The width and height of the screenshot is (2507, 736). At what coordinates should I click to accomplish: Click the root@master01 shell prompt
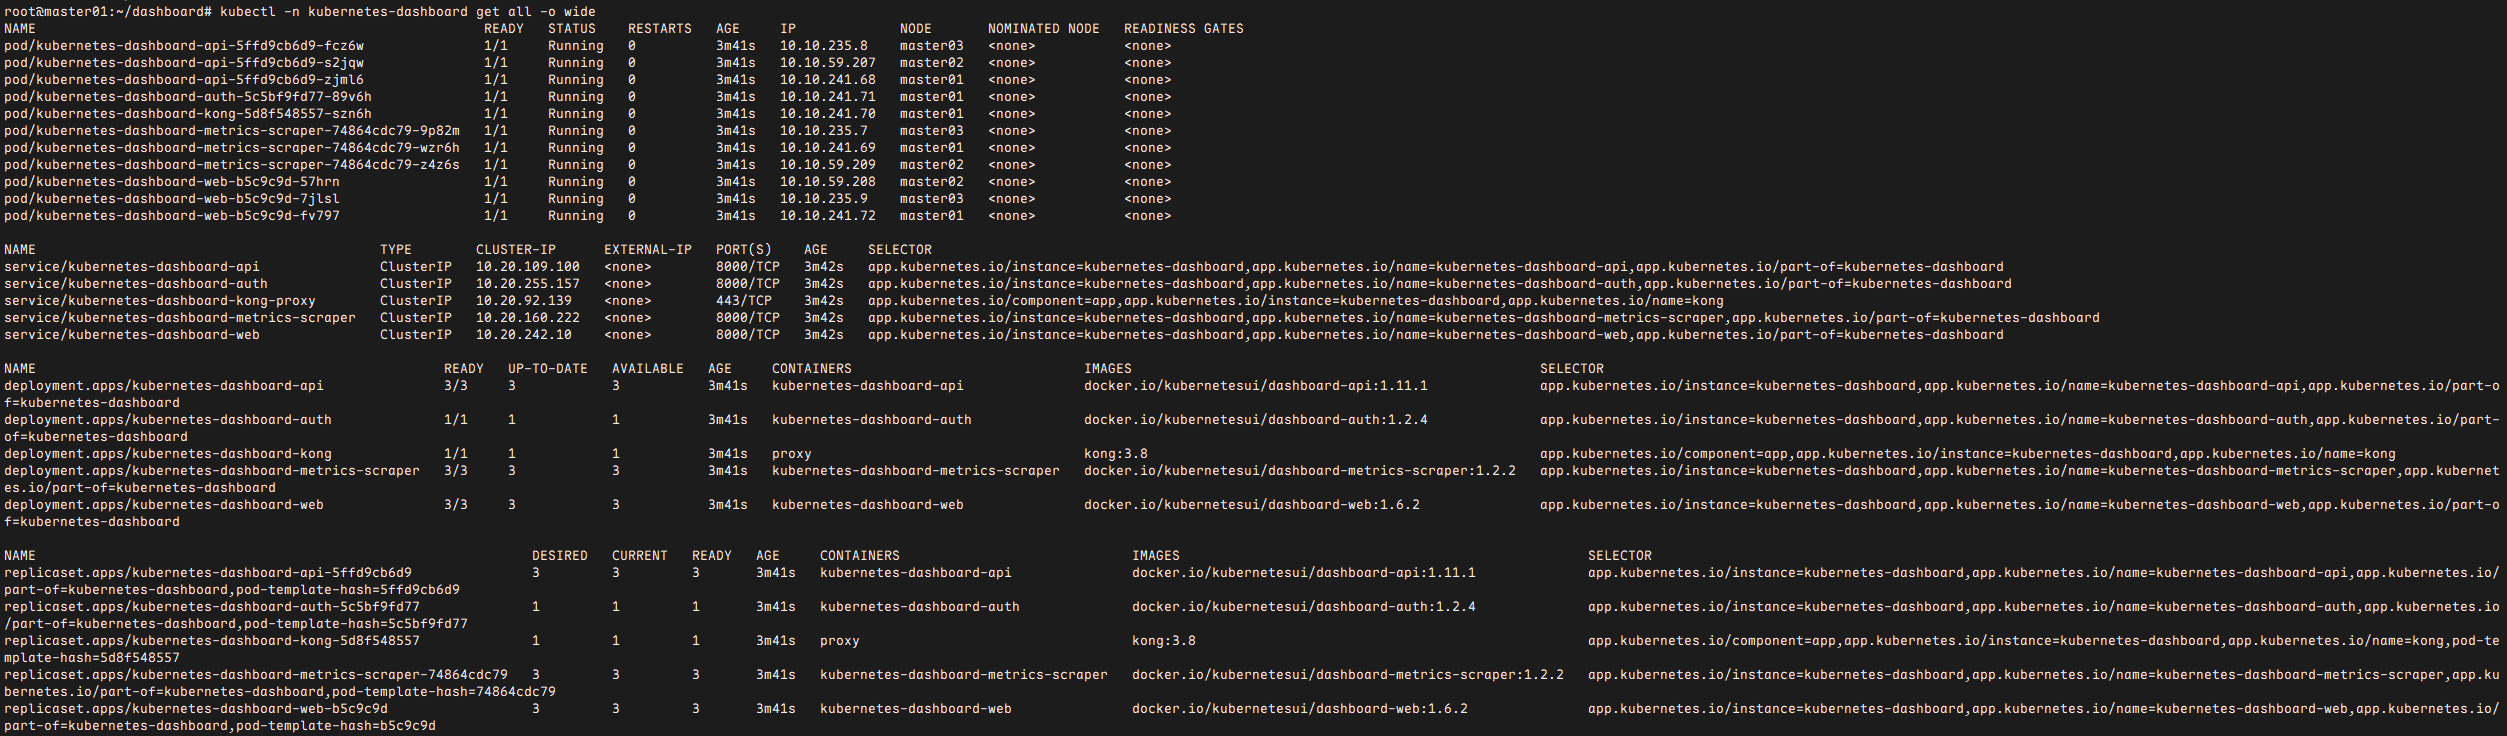pyautogui.click(x=108, y=12)
